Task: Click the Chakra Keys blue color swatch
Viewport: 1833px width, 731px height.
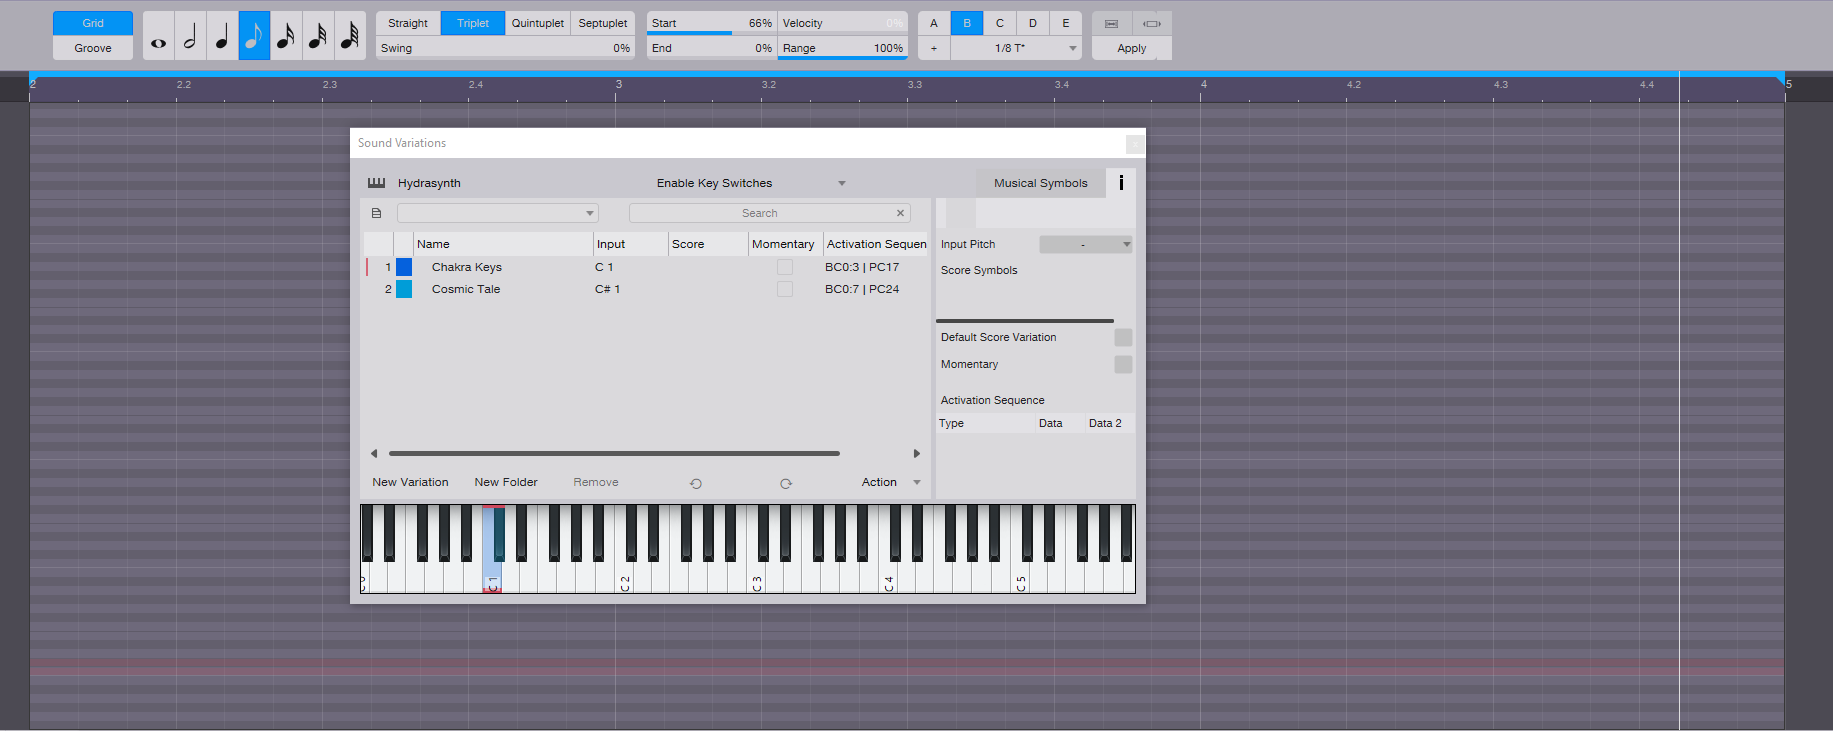Action: tap(404, 267)
